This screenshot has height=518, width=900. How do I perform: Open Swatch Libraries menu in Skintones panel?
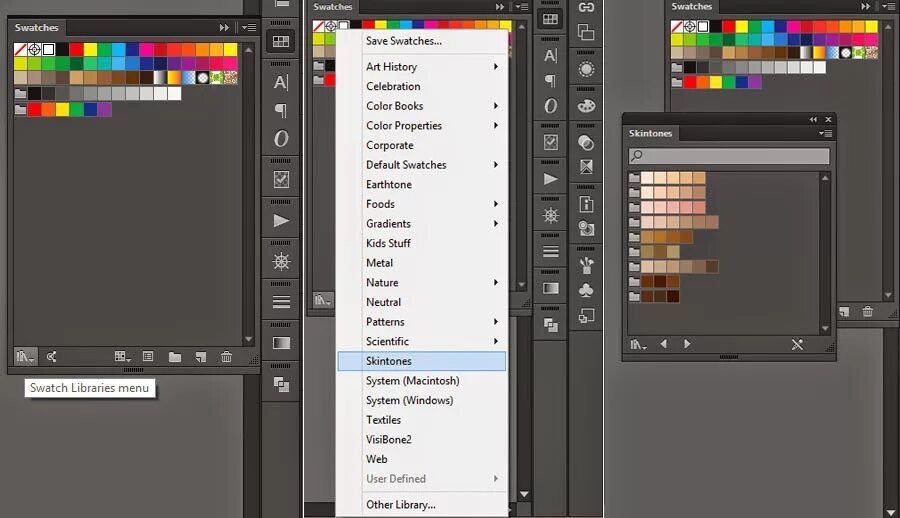pos(638,345)
